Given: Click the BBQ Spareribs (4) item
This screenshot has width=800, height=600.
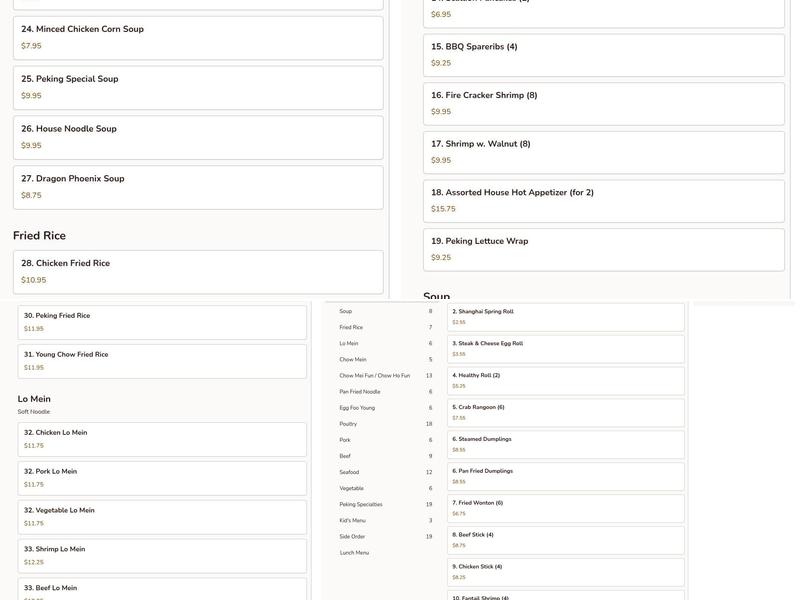Looking at the screenshot, I should tap(603, 55).
